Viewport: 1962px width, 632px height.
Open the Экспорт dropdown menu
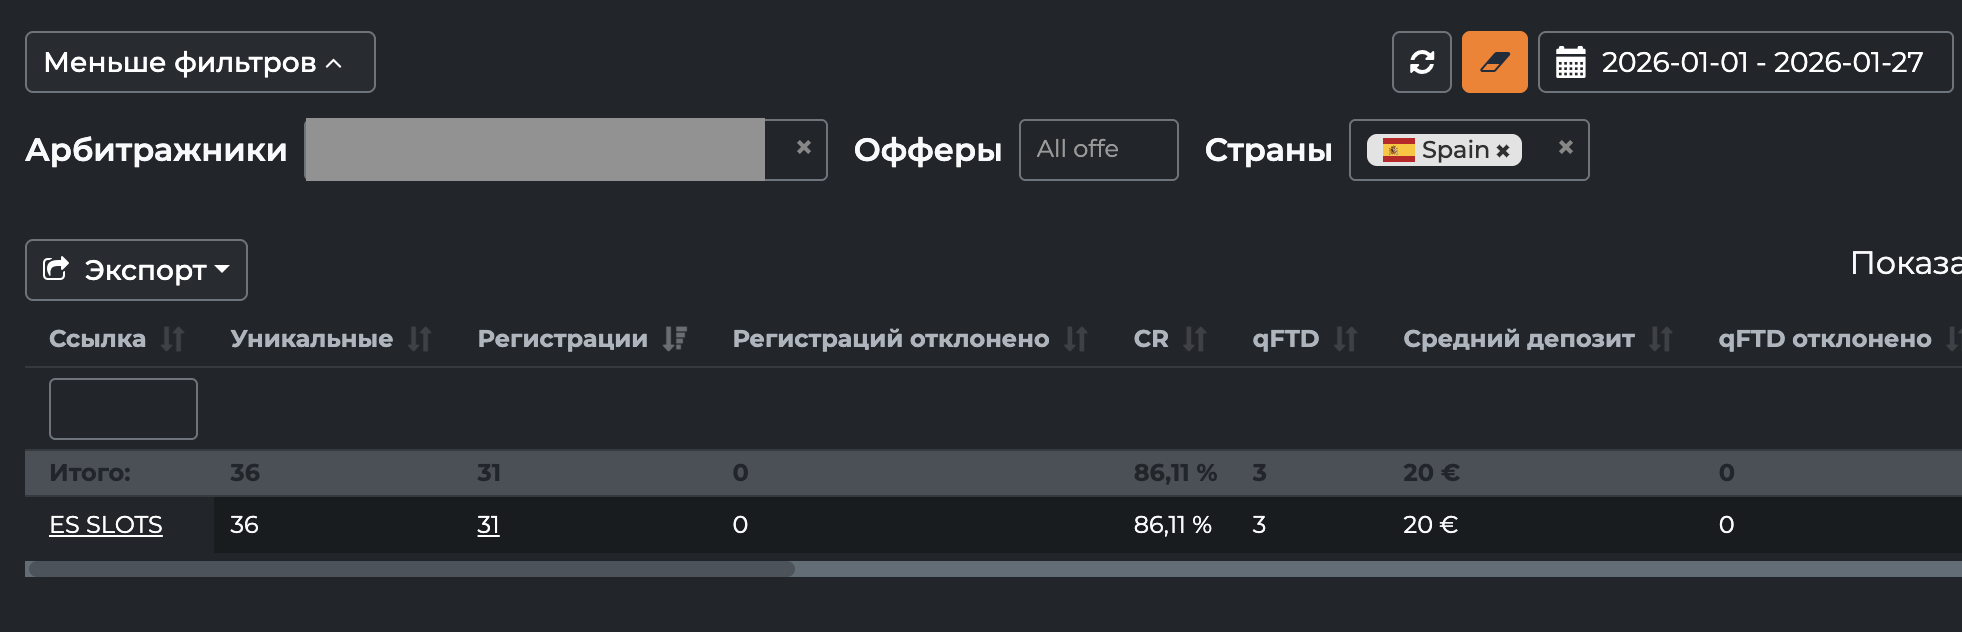[136, 270]
